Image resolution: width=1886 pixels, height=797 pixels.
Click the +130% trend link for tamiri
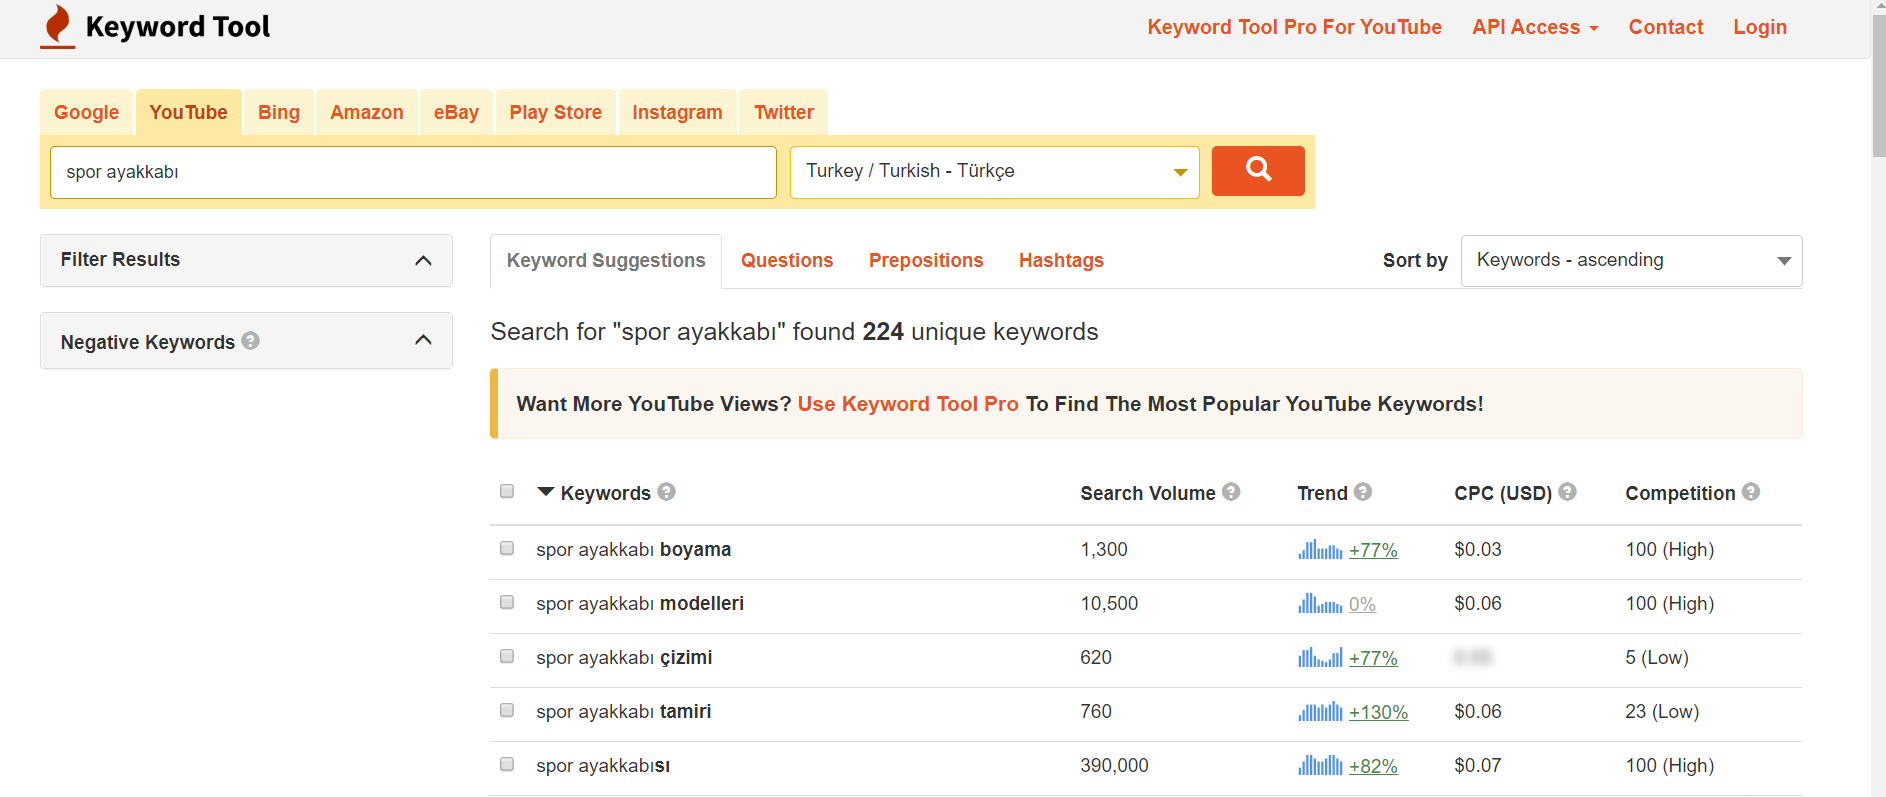[1378, 712]
